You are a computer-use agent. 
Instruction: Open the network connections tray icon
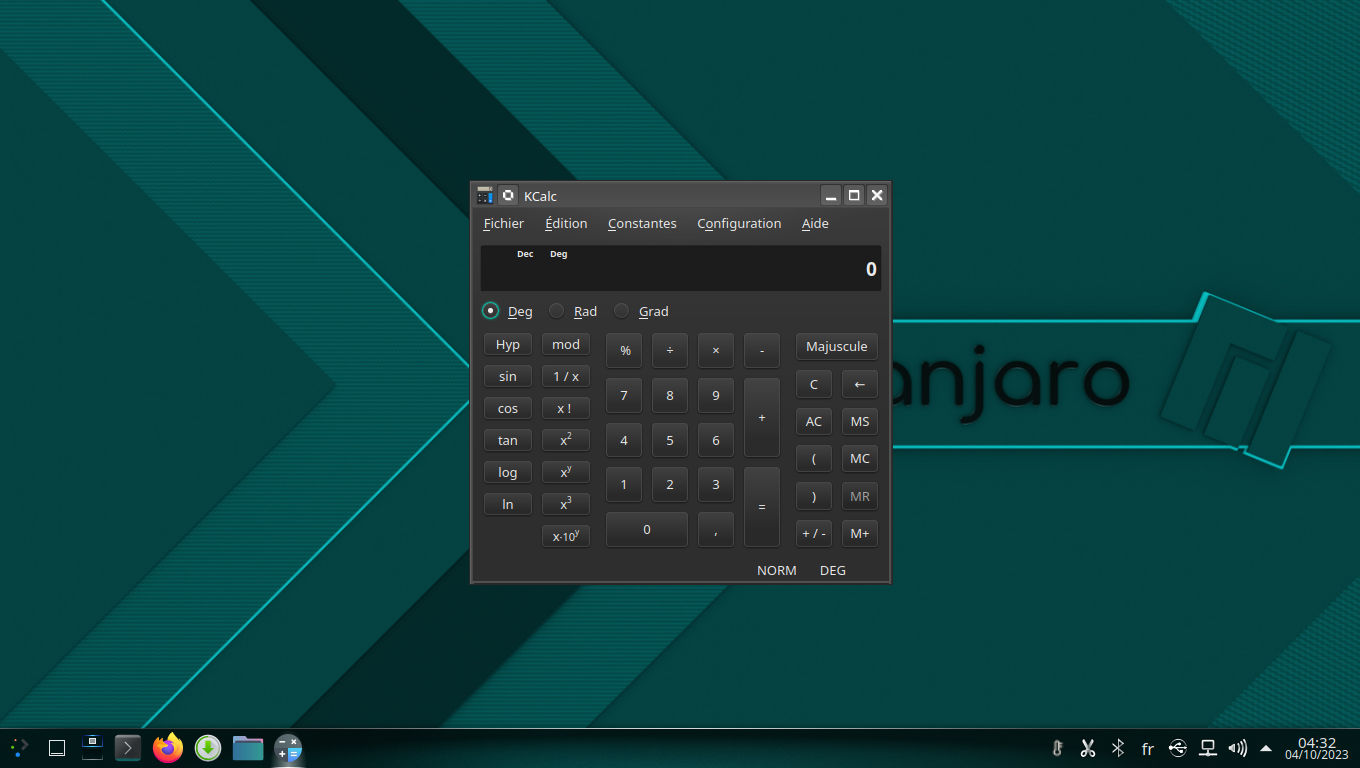pos(1208,748)
